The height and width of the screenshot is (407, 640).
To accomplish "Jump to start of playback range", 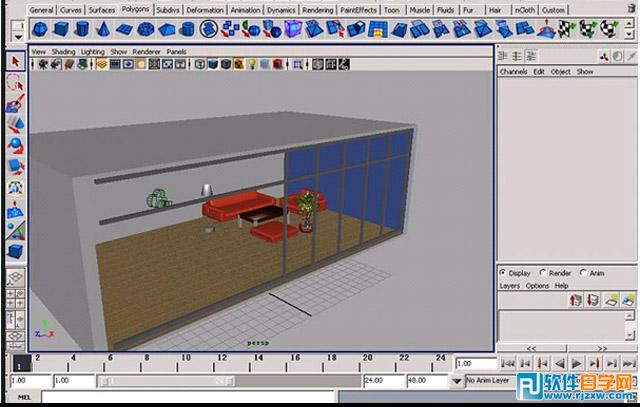I will [507, 364].
